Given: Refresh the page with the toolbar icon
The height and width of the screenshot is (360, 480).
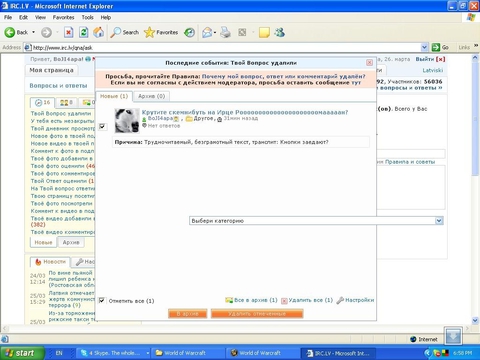Looking at the screenshot, I should coord(83,32).
